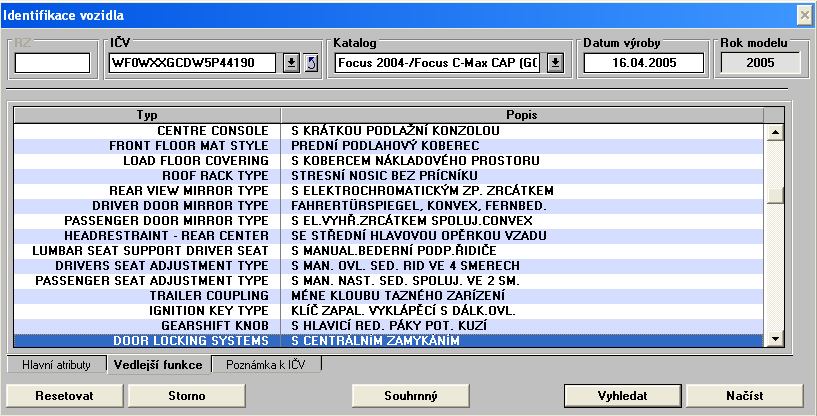Click the blue refresh icon beside IČV field
The width and height of the screenshot is (817, 416).
point(311,64)
